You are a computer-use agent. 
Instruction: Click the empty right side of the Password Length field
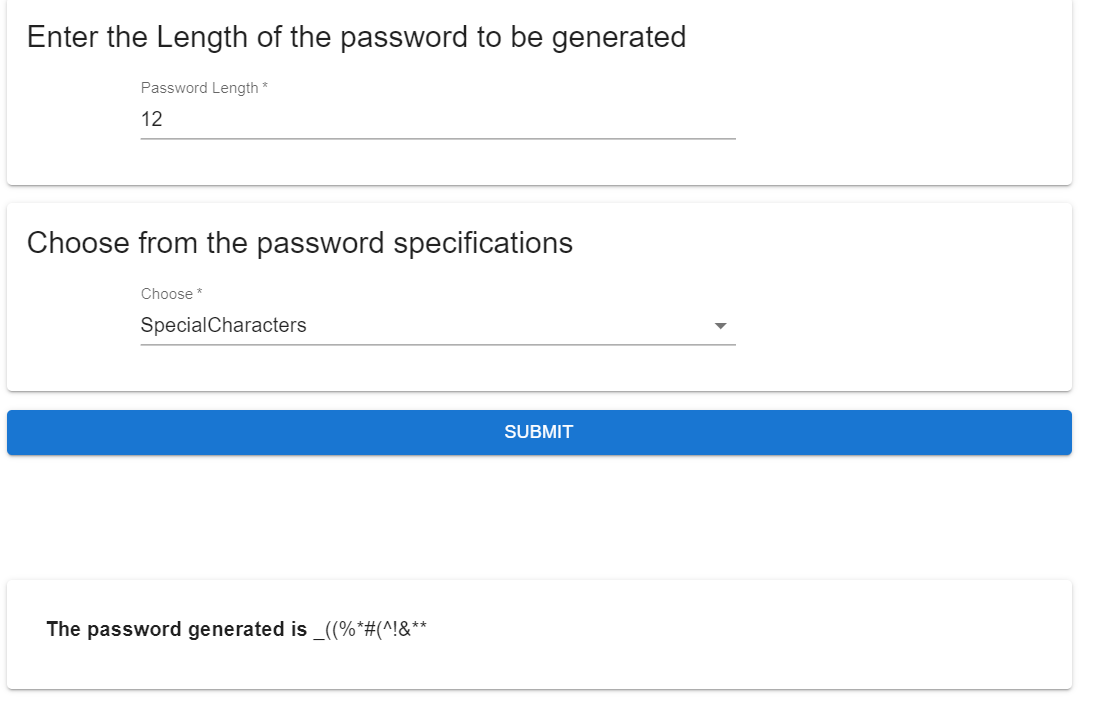pyautogui.click(x=600, y=119)
